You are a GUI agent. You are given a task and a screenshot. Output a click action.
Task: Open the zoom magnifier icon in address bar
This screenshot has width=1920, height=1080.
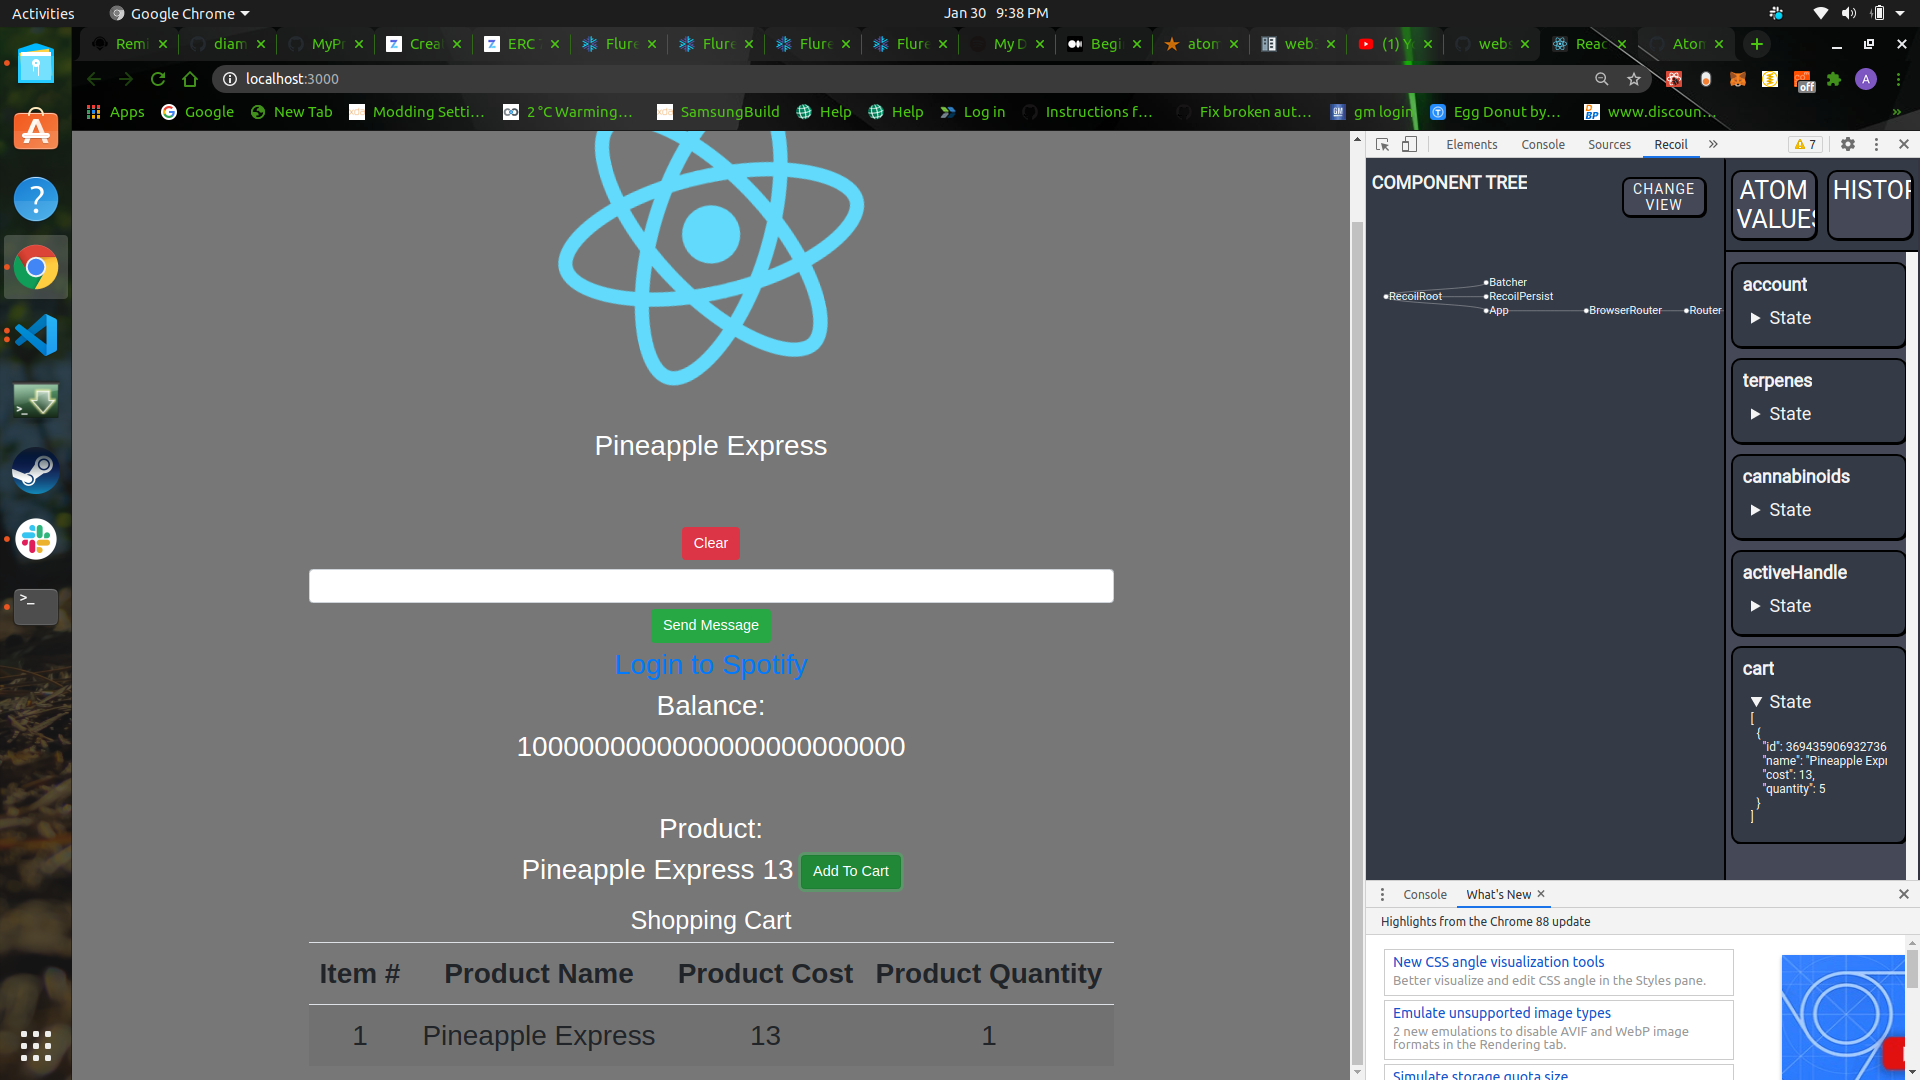[1602, 79]
